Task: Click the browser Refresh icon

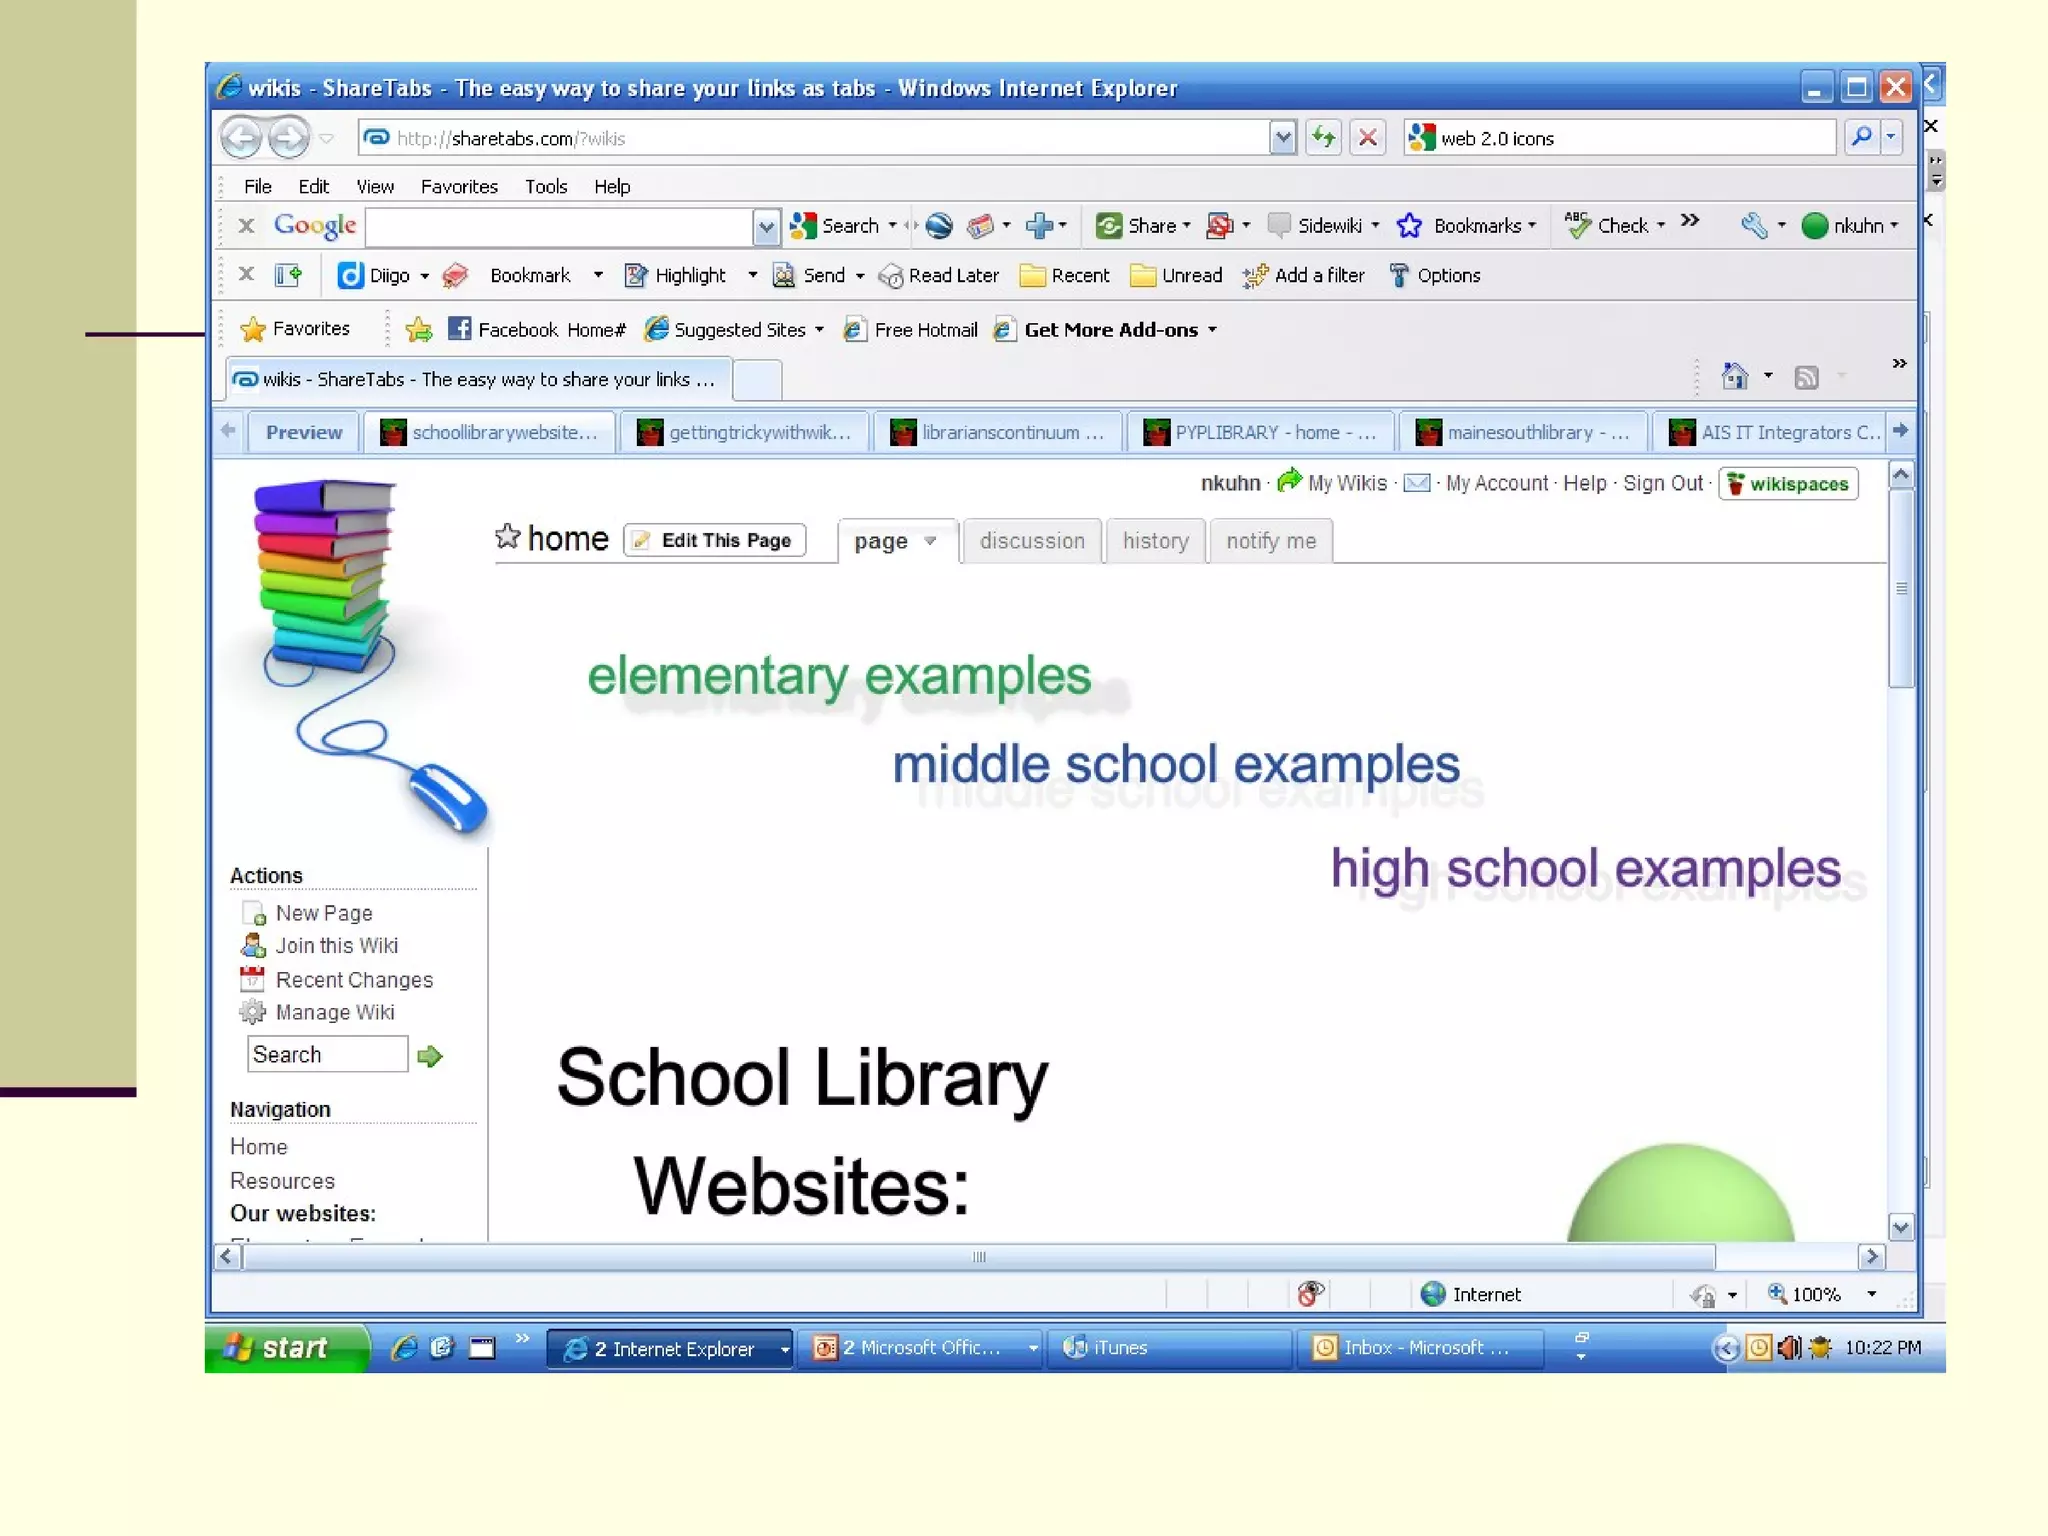Action: point(1324,137)
